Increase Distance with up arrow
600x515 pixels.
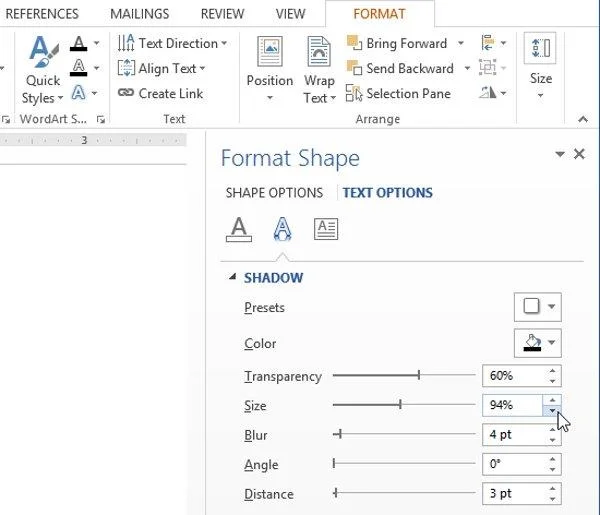click(552, 488)
